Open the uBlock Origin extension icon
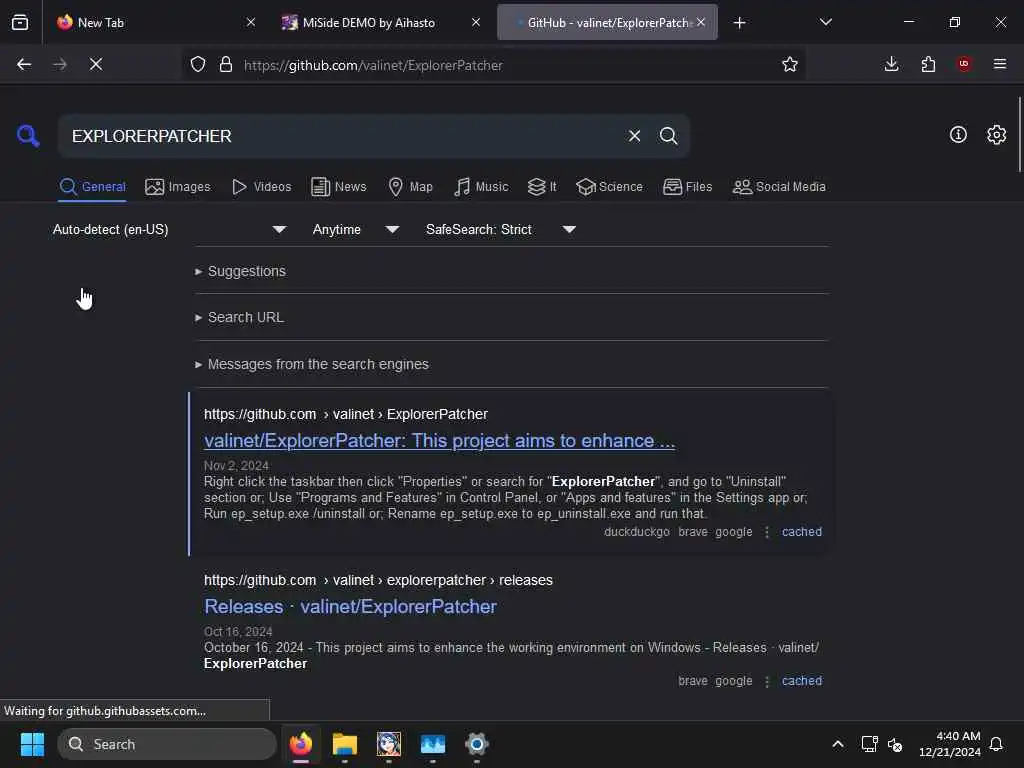Viewport: 1024px width, 768px height. [964, 64]
